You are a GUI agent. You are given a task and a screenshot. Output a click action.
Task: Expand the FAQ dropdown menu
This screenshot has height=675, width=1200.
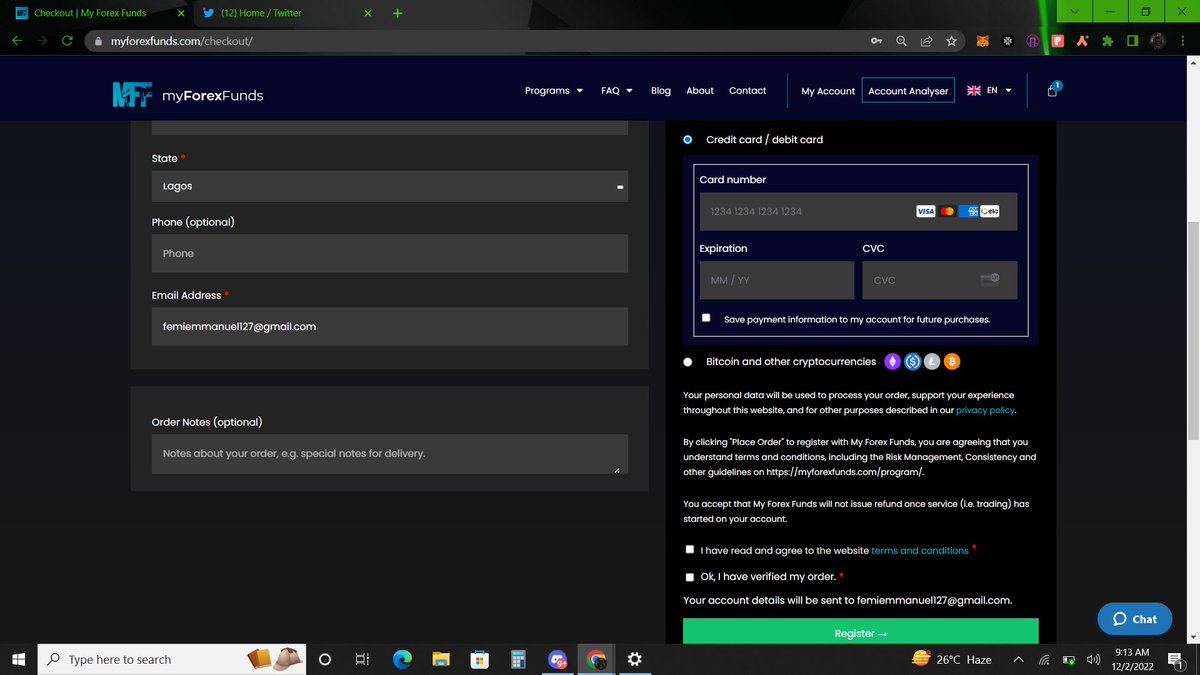pyautogui.click(x=617, y=91)
